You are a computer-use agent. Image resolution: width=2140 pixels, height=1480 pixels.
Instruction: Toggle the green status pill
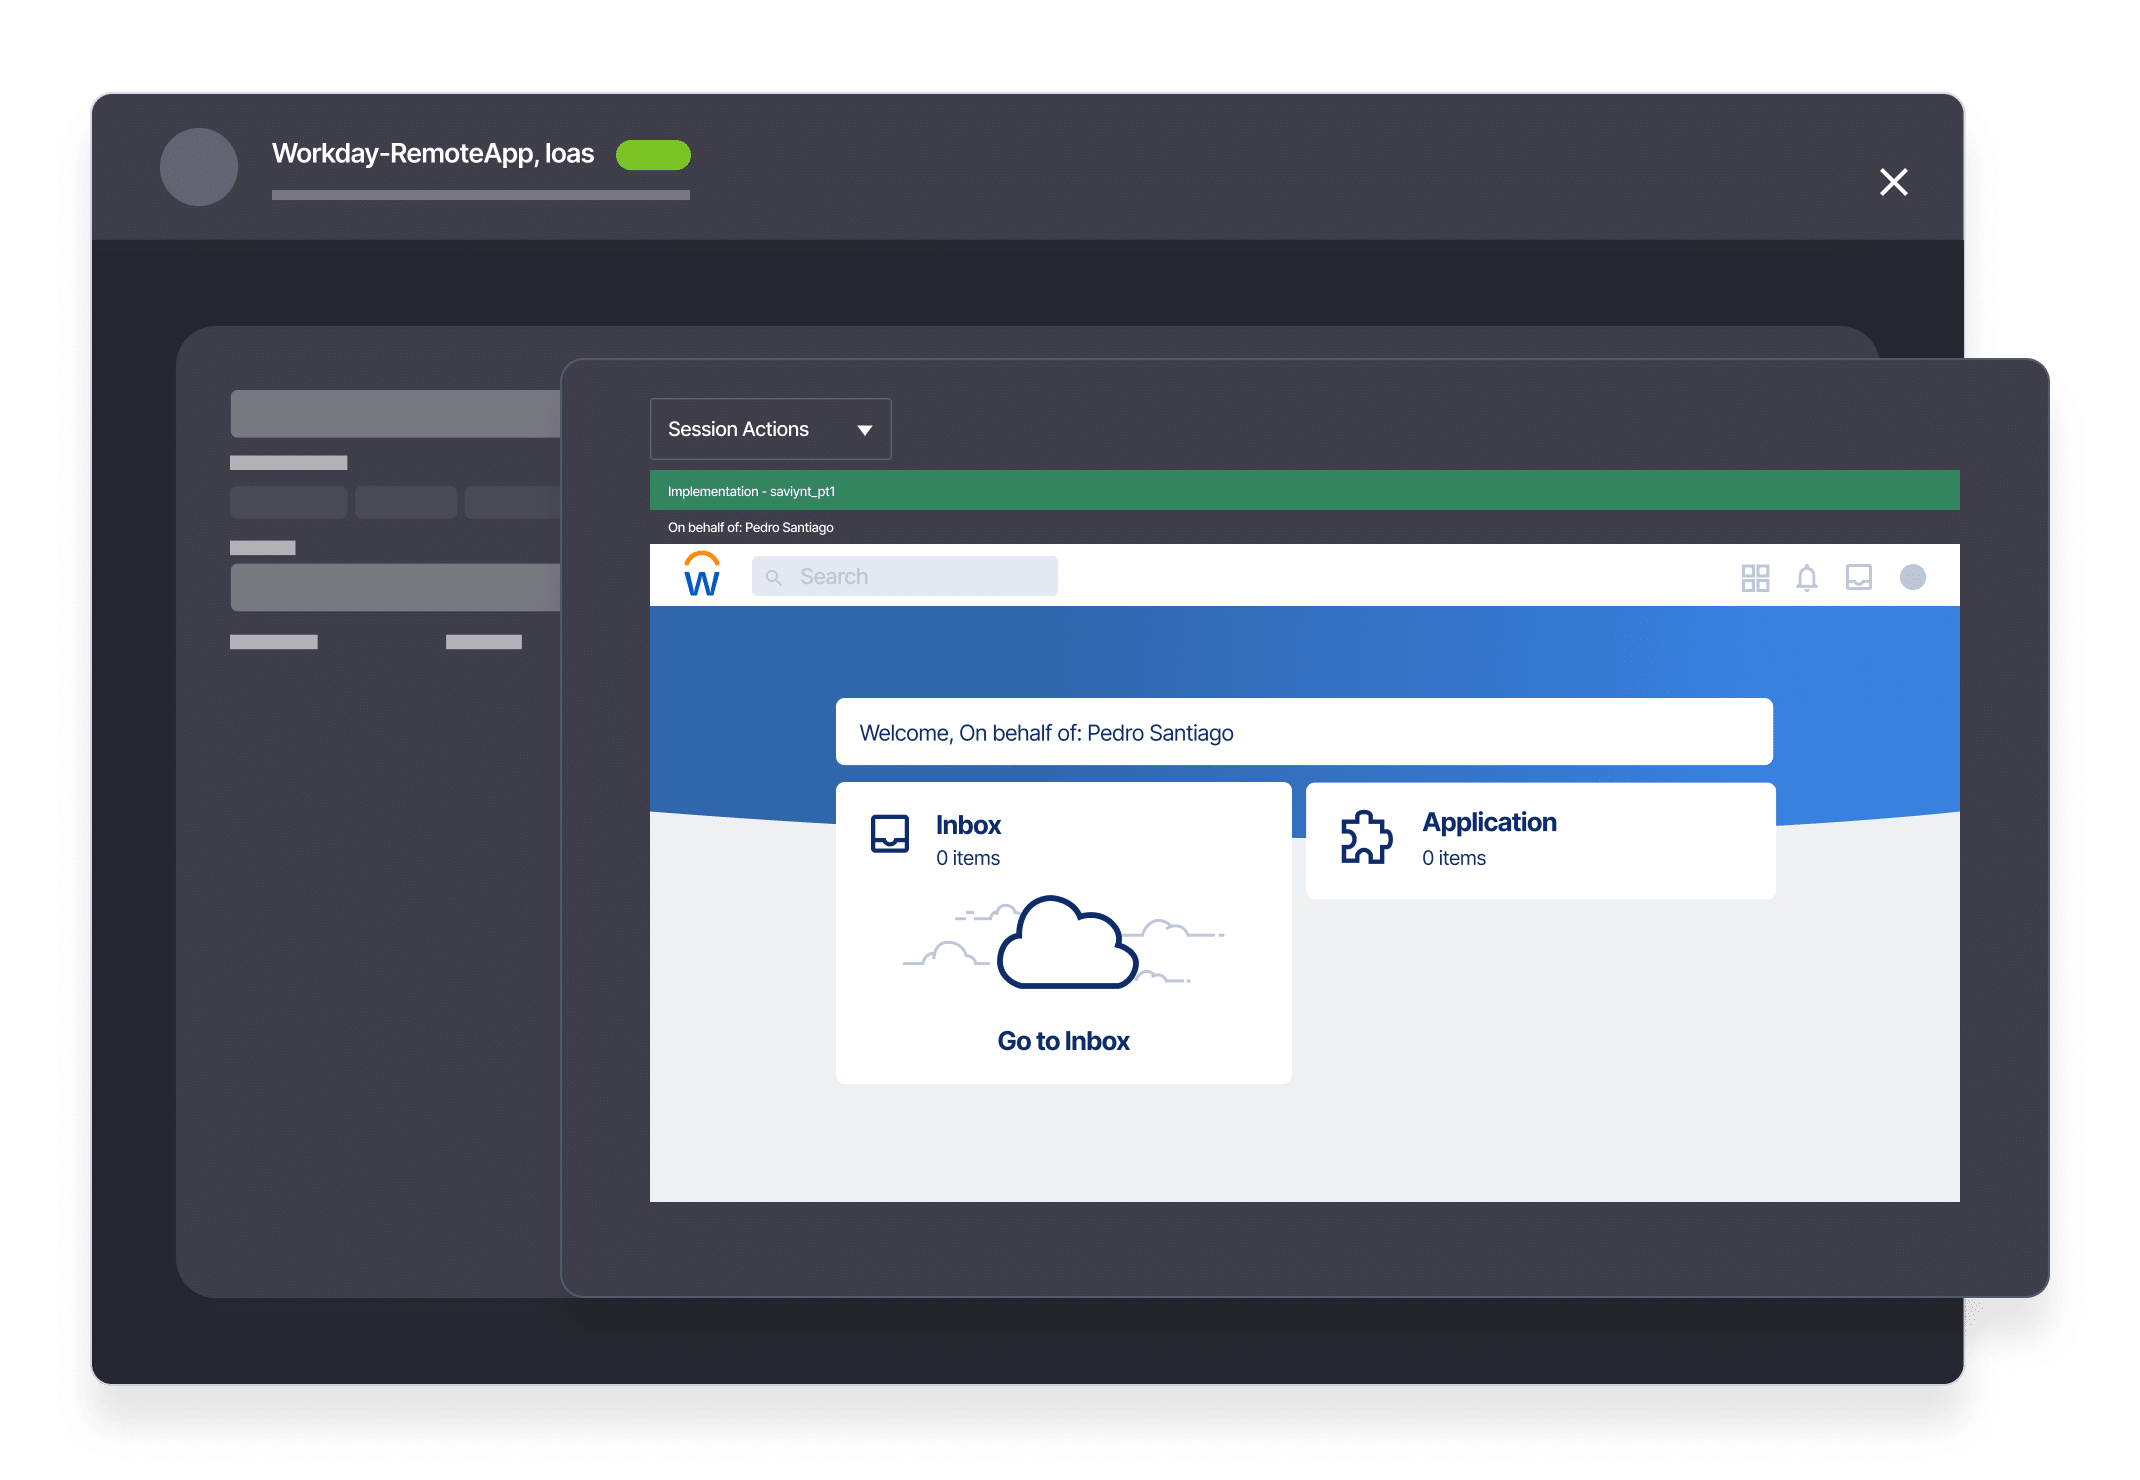(653, 155)
